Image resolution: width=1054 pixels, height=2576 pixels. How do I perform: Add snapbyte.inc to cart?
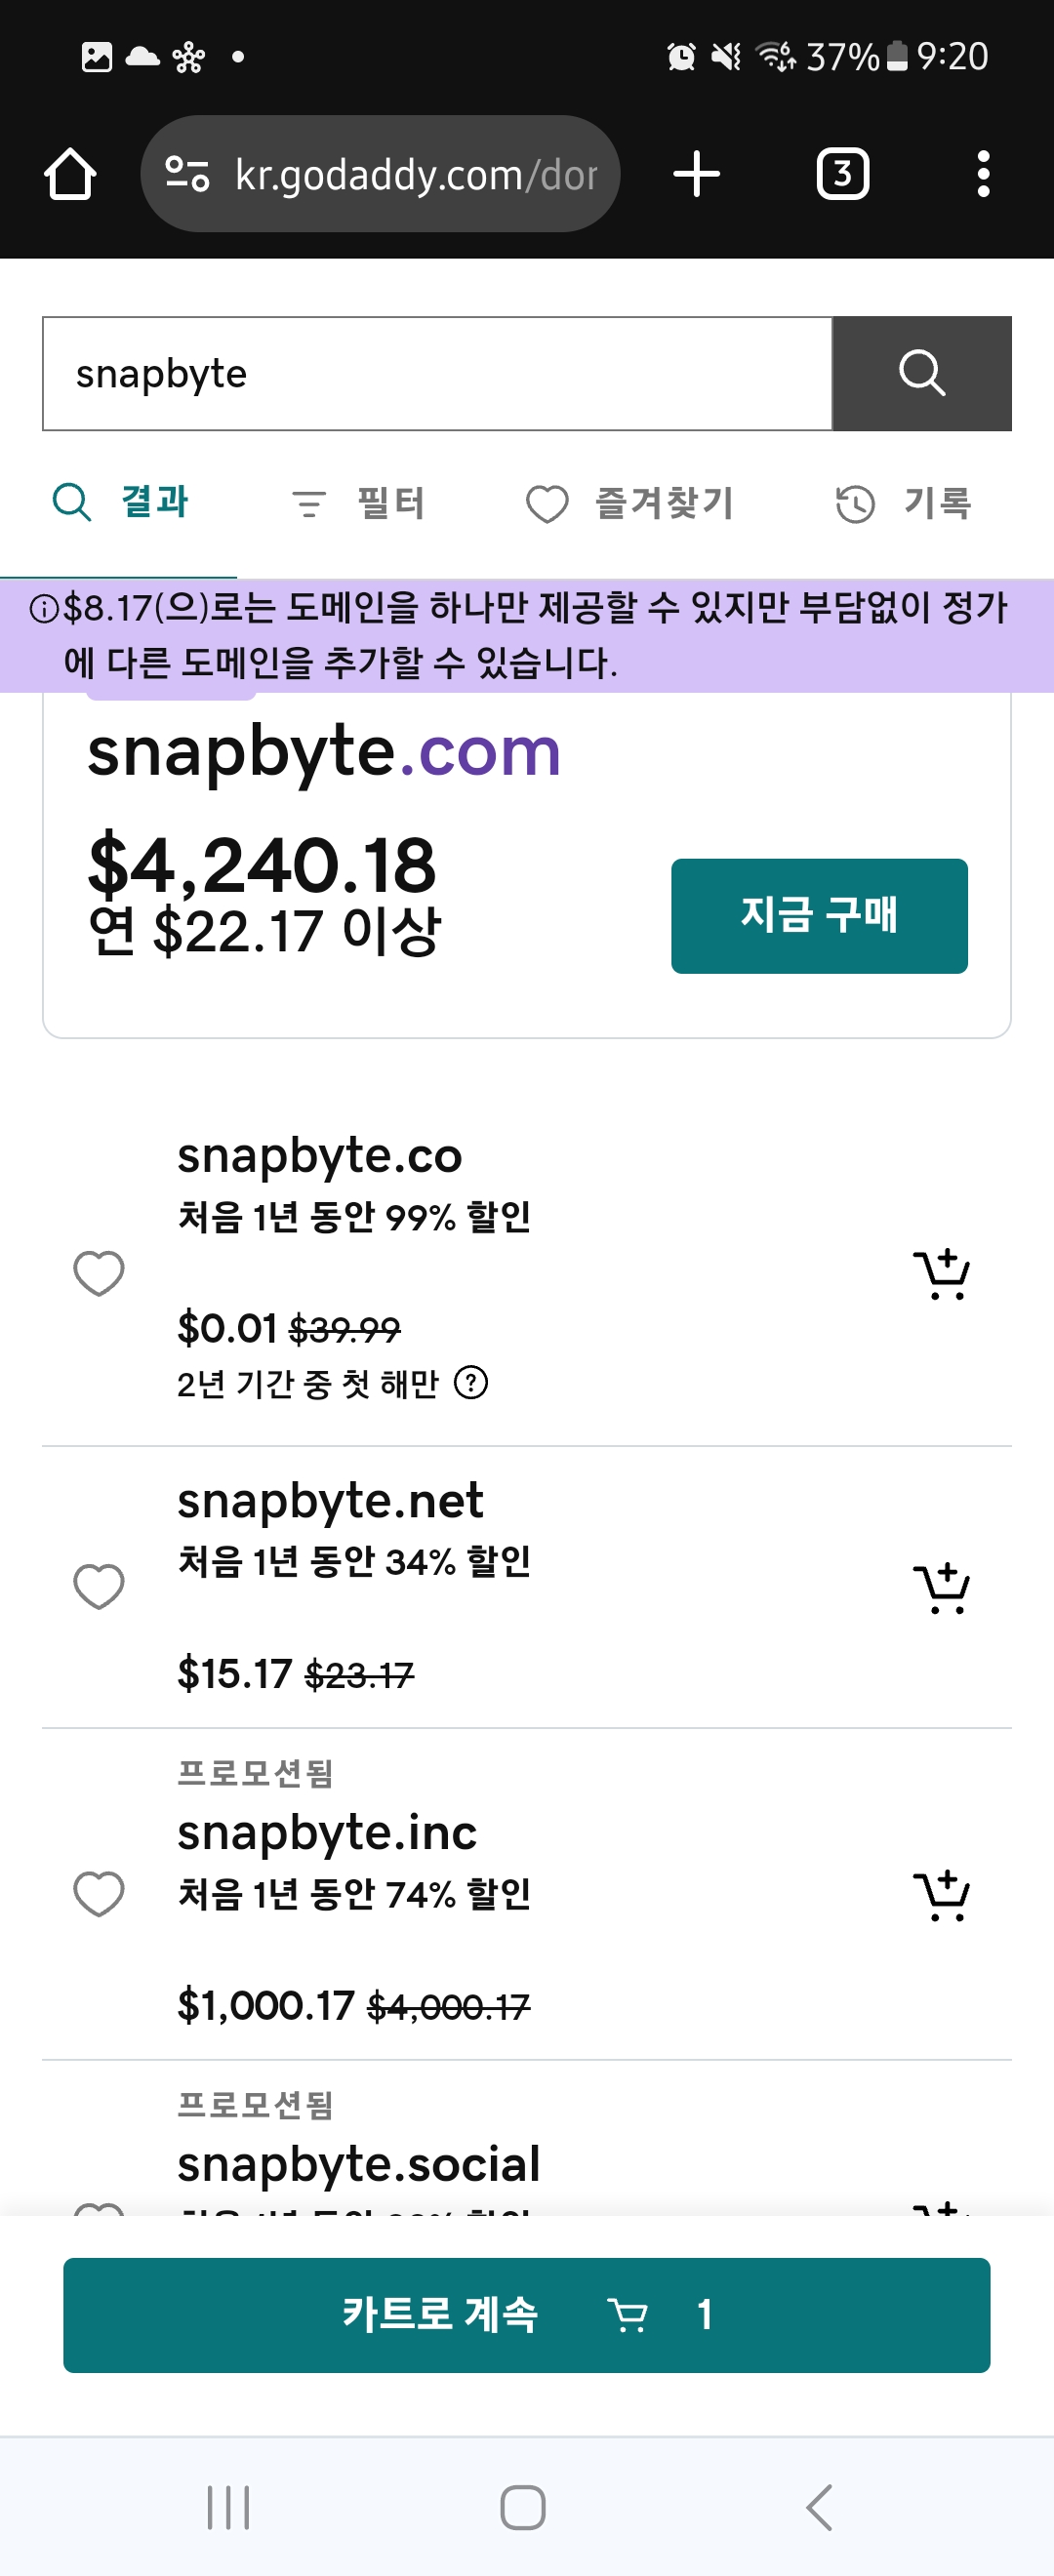point(941,1896)
